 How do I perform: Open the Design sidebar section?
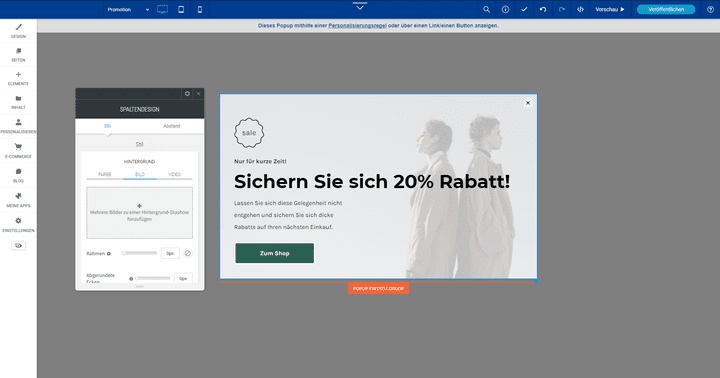[18, 31]
